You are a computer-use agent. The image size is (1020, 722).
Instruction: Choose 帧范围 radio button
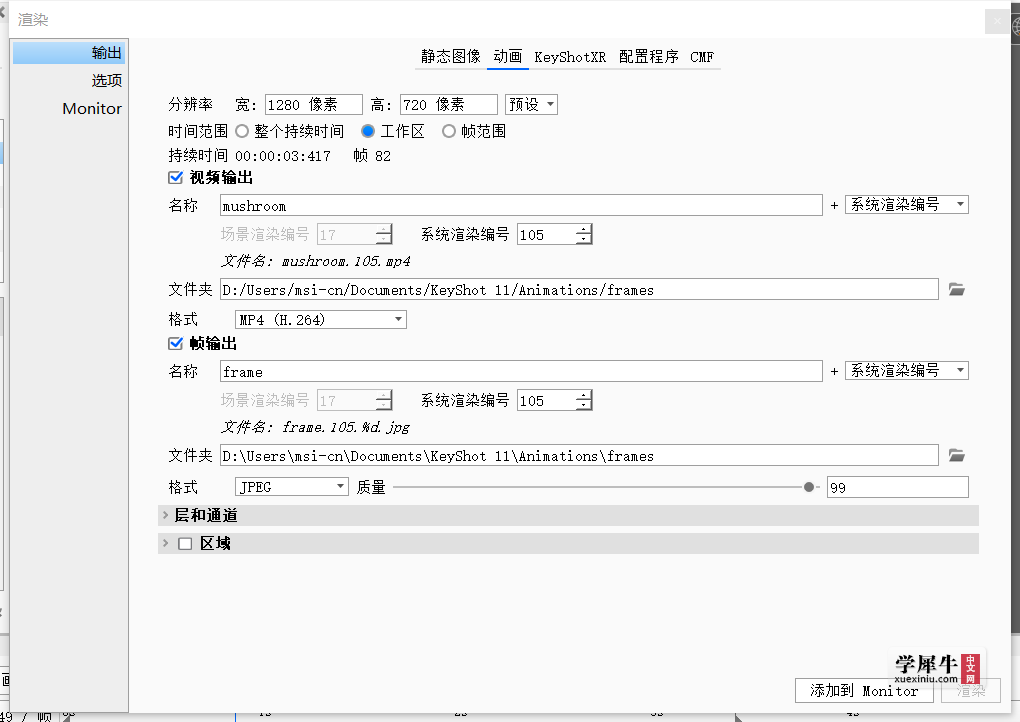(449, 131)
